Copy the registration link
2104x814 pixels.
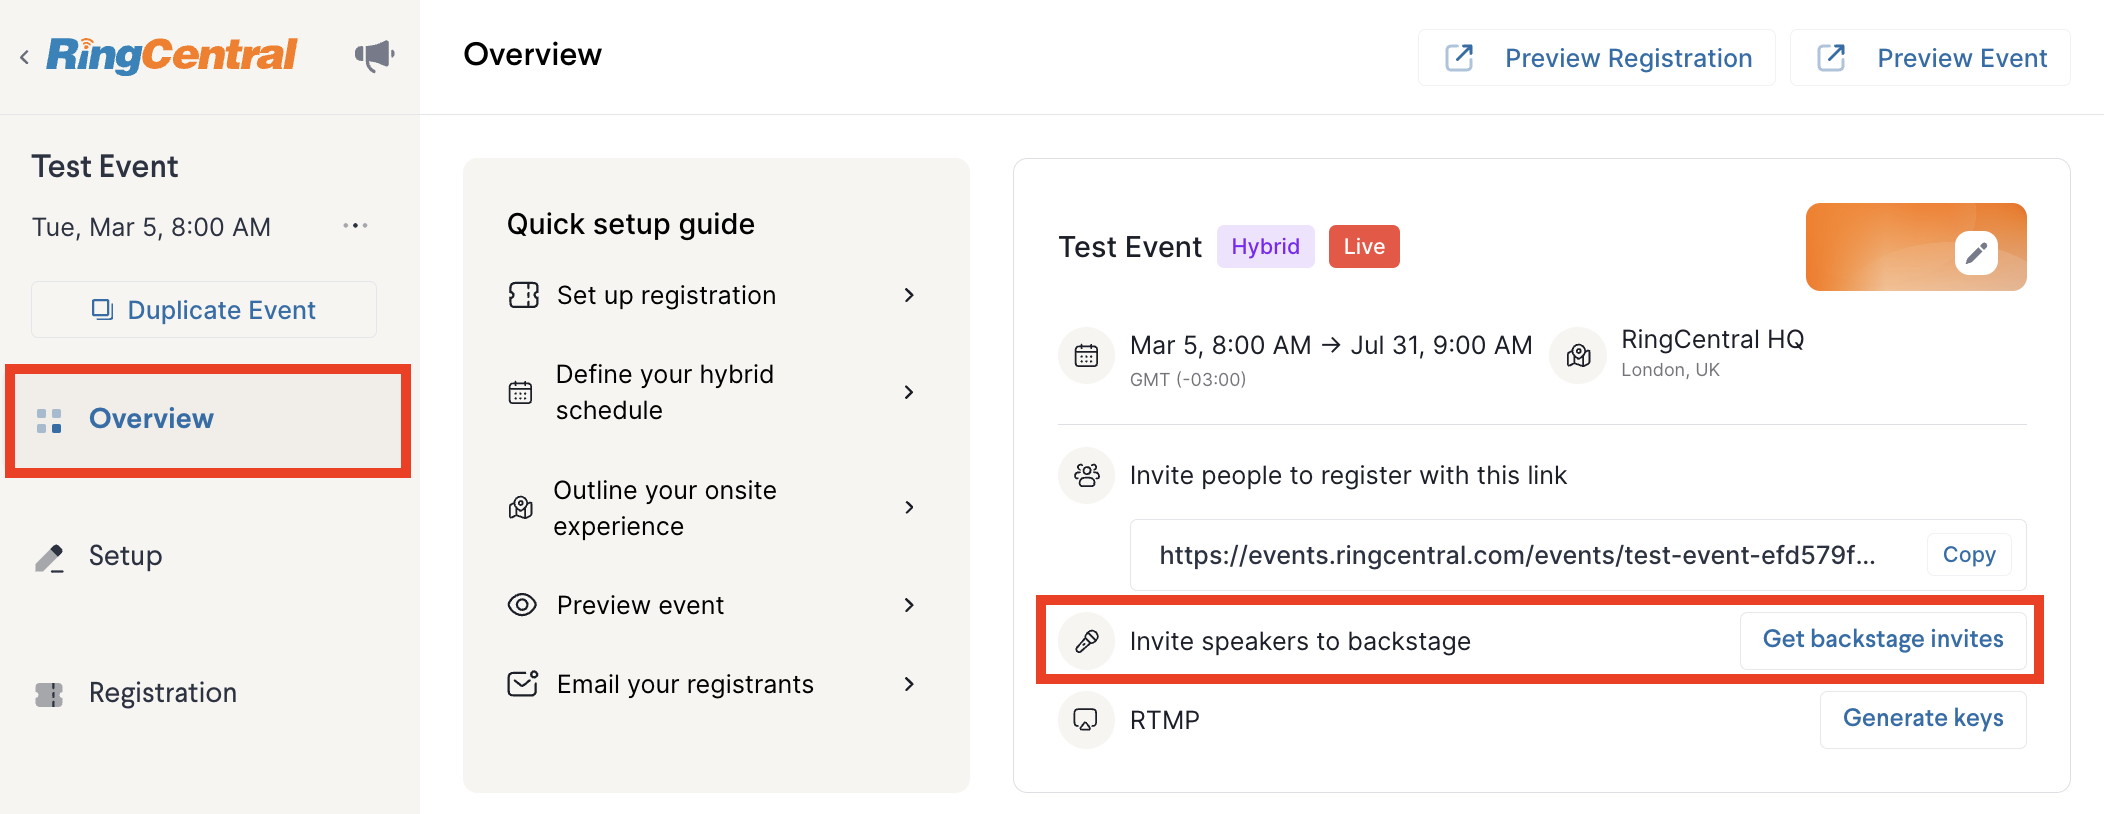tap(1969, 555)
